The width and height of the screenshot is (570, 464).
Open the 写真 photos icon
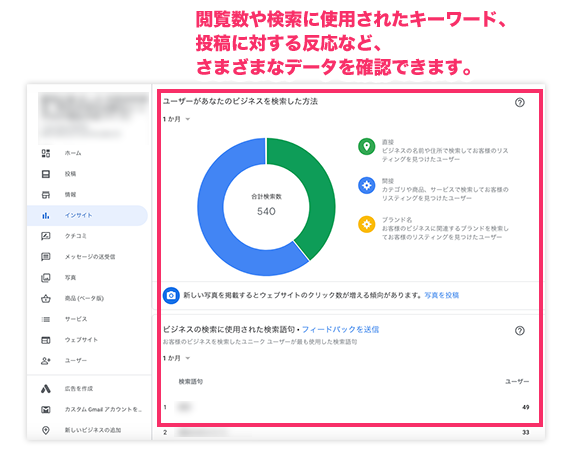46,278
